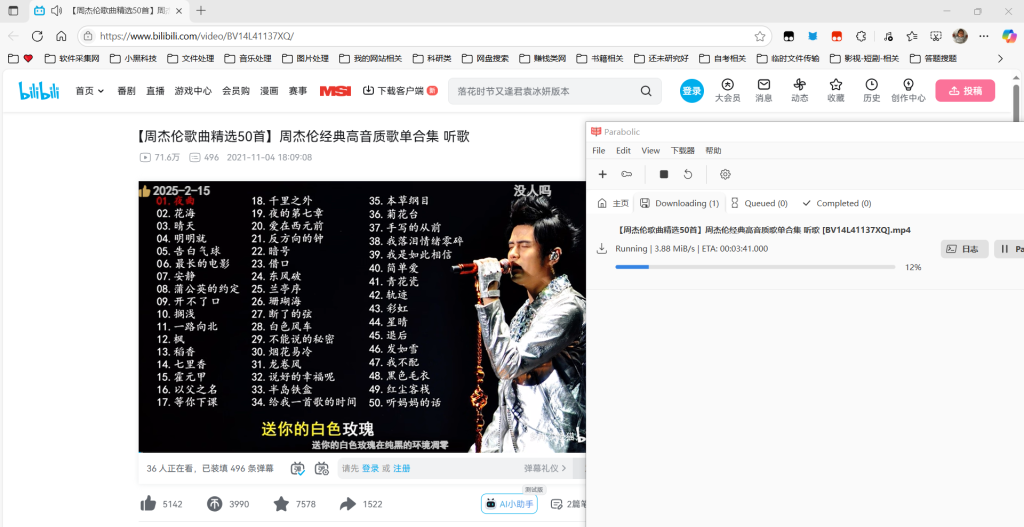Open the 帮助 help menu in Parabolic

(x=713, y=151)
